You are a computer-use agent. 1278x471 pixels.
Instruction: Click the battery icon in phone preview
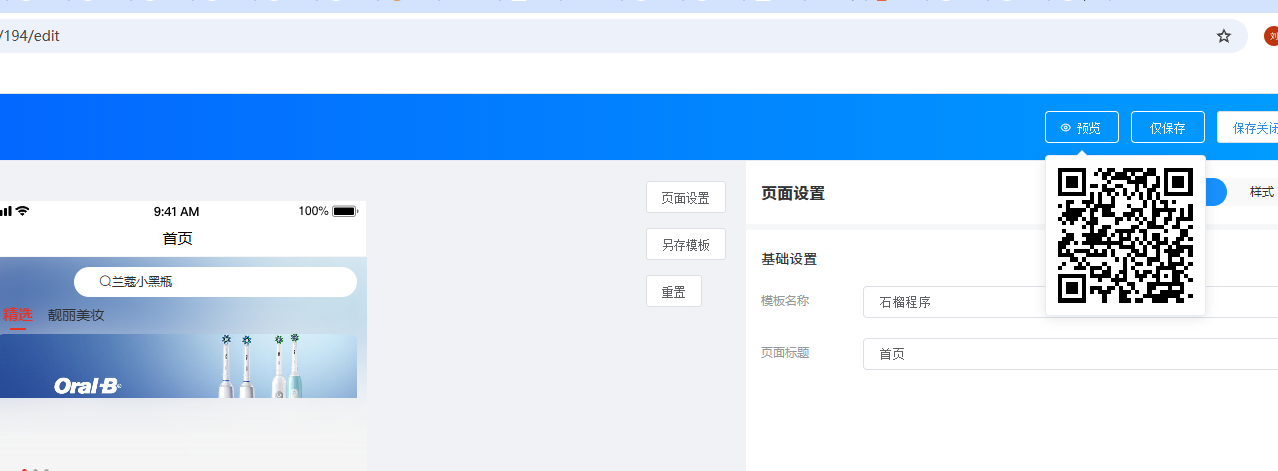(345, 211)
